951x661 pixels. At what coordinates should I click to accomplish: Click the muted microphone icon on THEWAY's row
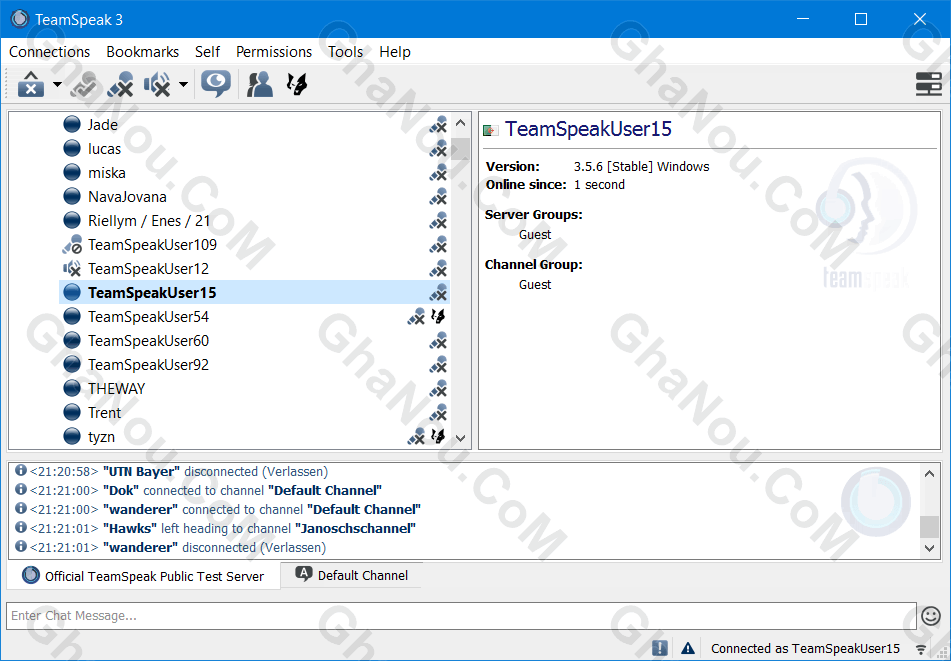pos(438,389)
